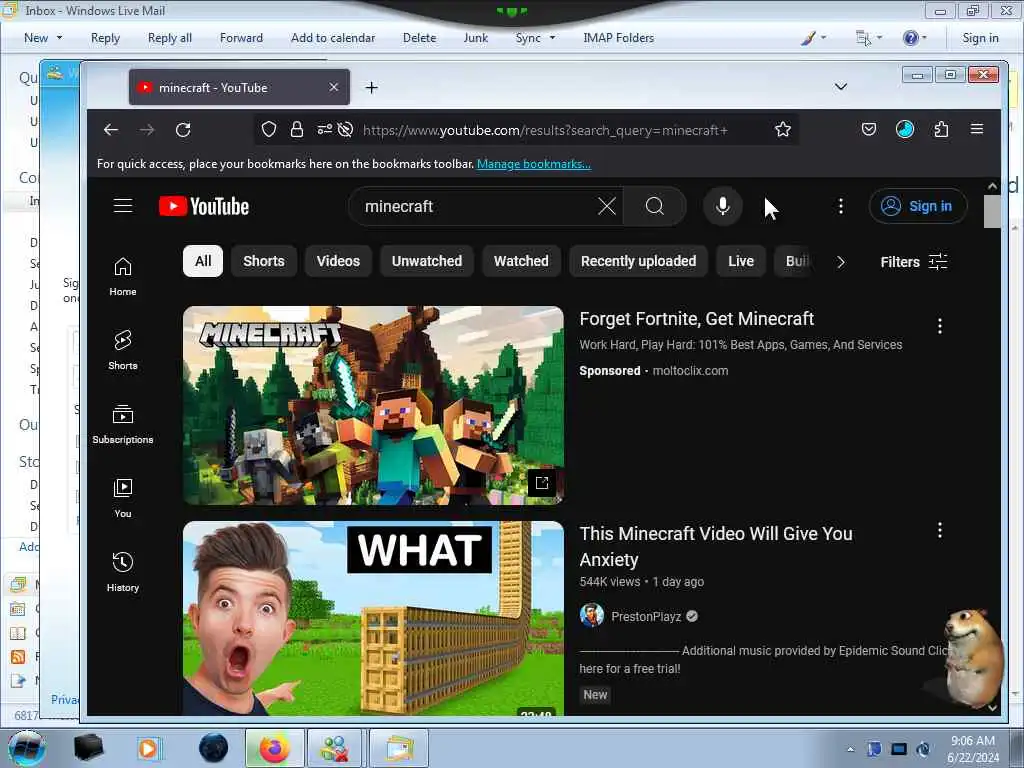The image size is (1024, 768).
Task: Open a new Firefox tab
Action: coord(372,88)
